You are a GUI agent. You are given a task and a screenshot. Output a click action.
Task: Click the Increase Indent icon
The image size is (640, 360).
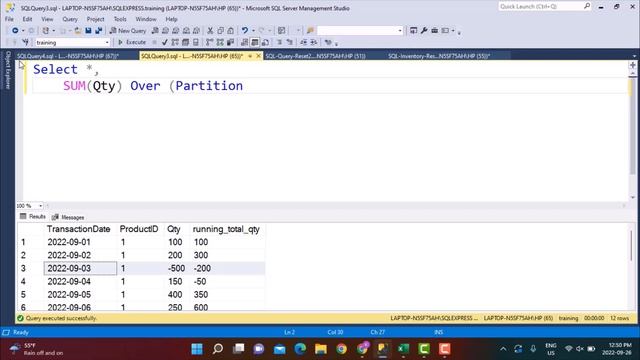coord(314,42)
